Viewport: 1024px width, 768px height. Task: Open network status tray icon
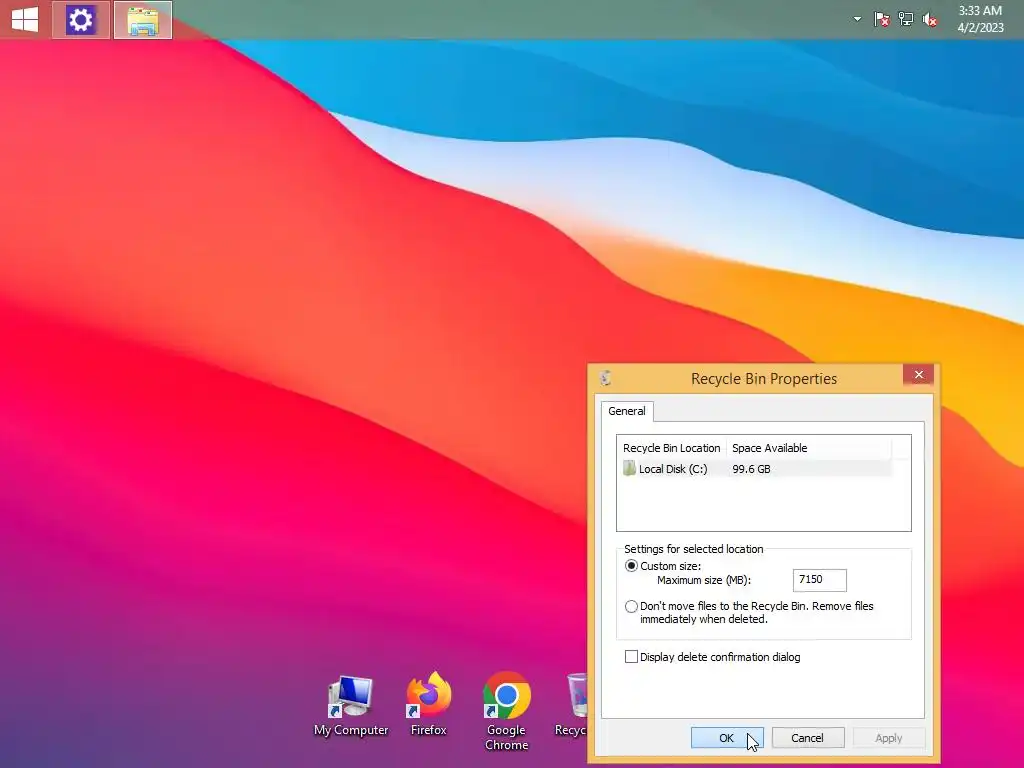(x=906, y=20)
